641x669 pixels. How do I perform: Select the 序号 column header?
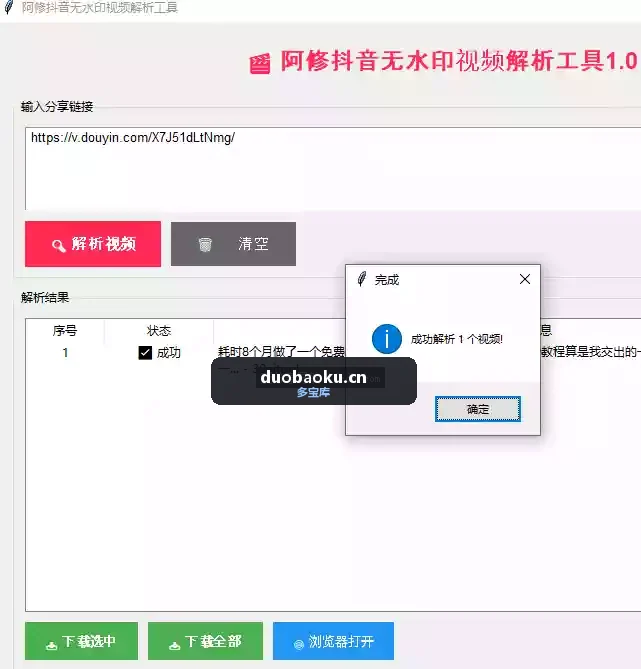pyautogui.click(x=65, y=331)
